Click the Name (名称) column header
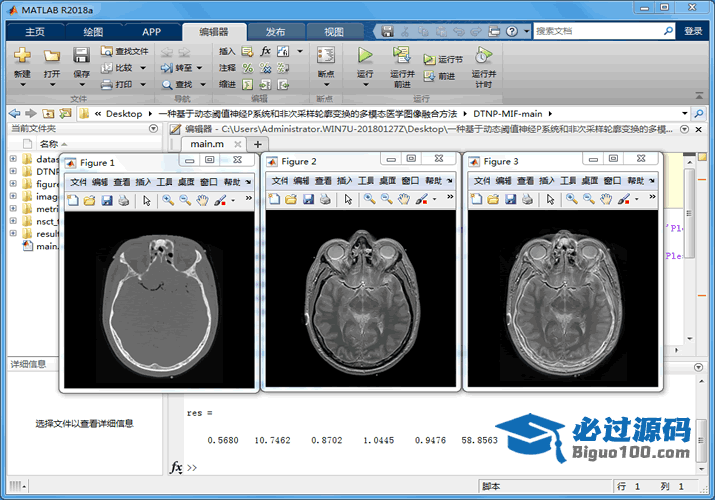This screenshot has height=500, width=715. click(x=49, y=144)
